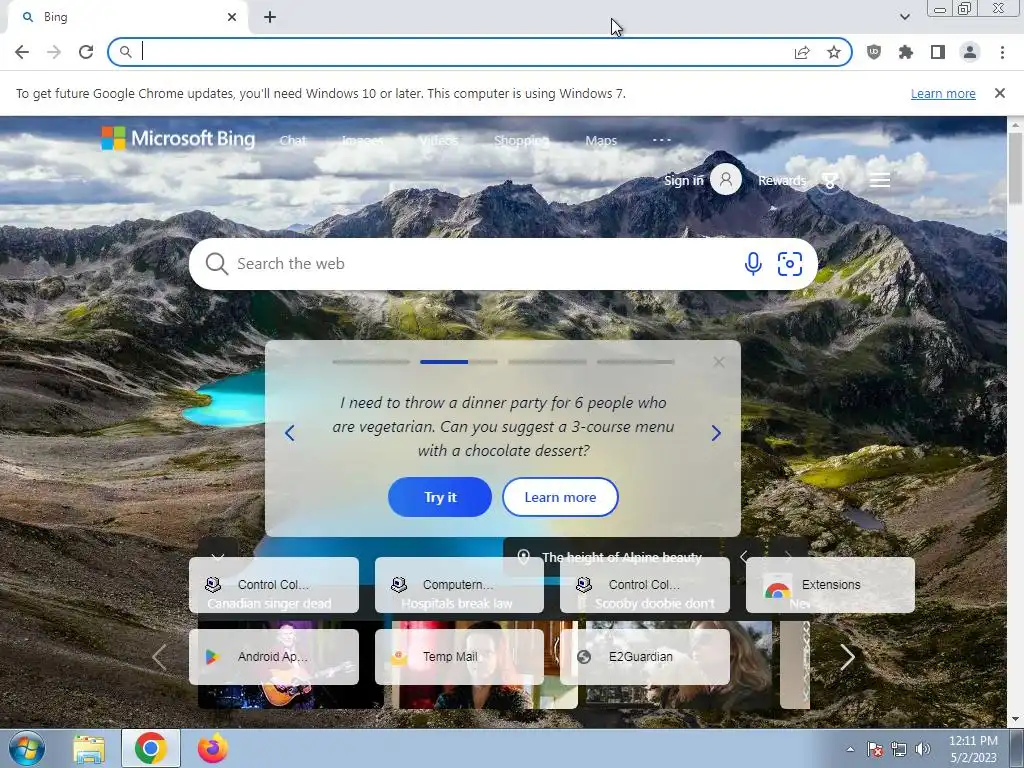
Task: Show previous chat suggestion with left arrow
Action: point(290,433)
